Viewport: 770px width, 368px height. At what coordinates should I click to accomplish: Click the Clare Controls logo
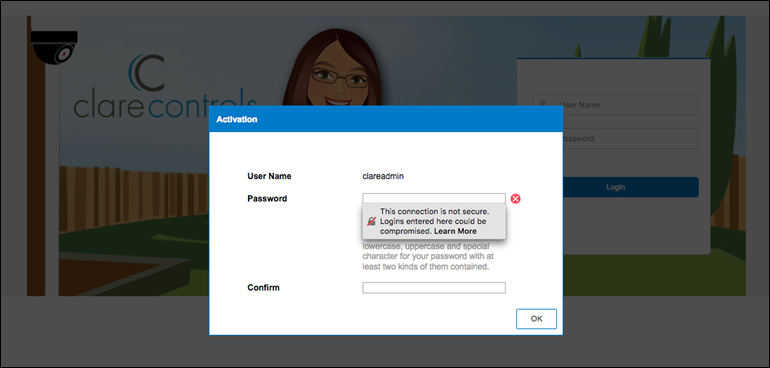pyautogui.click(x=165, y=86)
